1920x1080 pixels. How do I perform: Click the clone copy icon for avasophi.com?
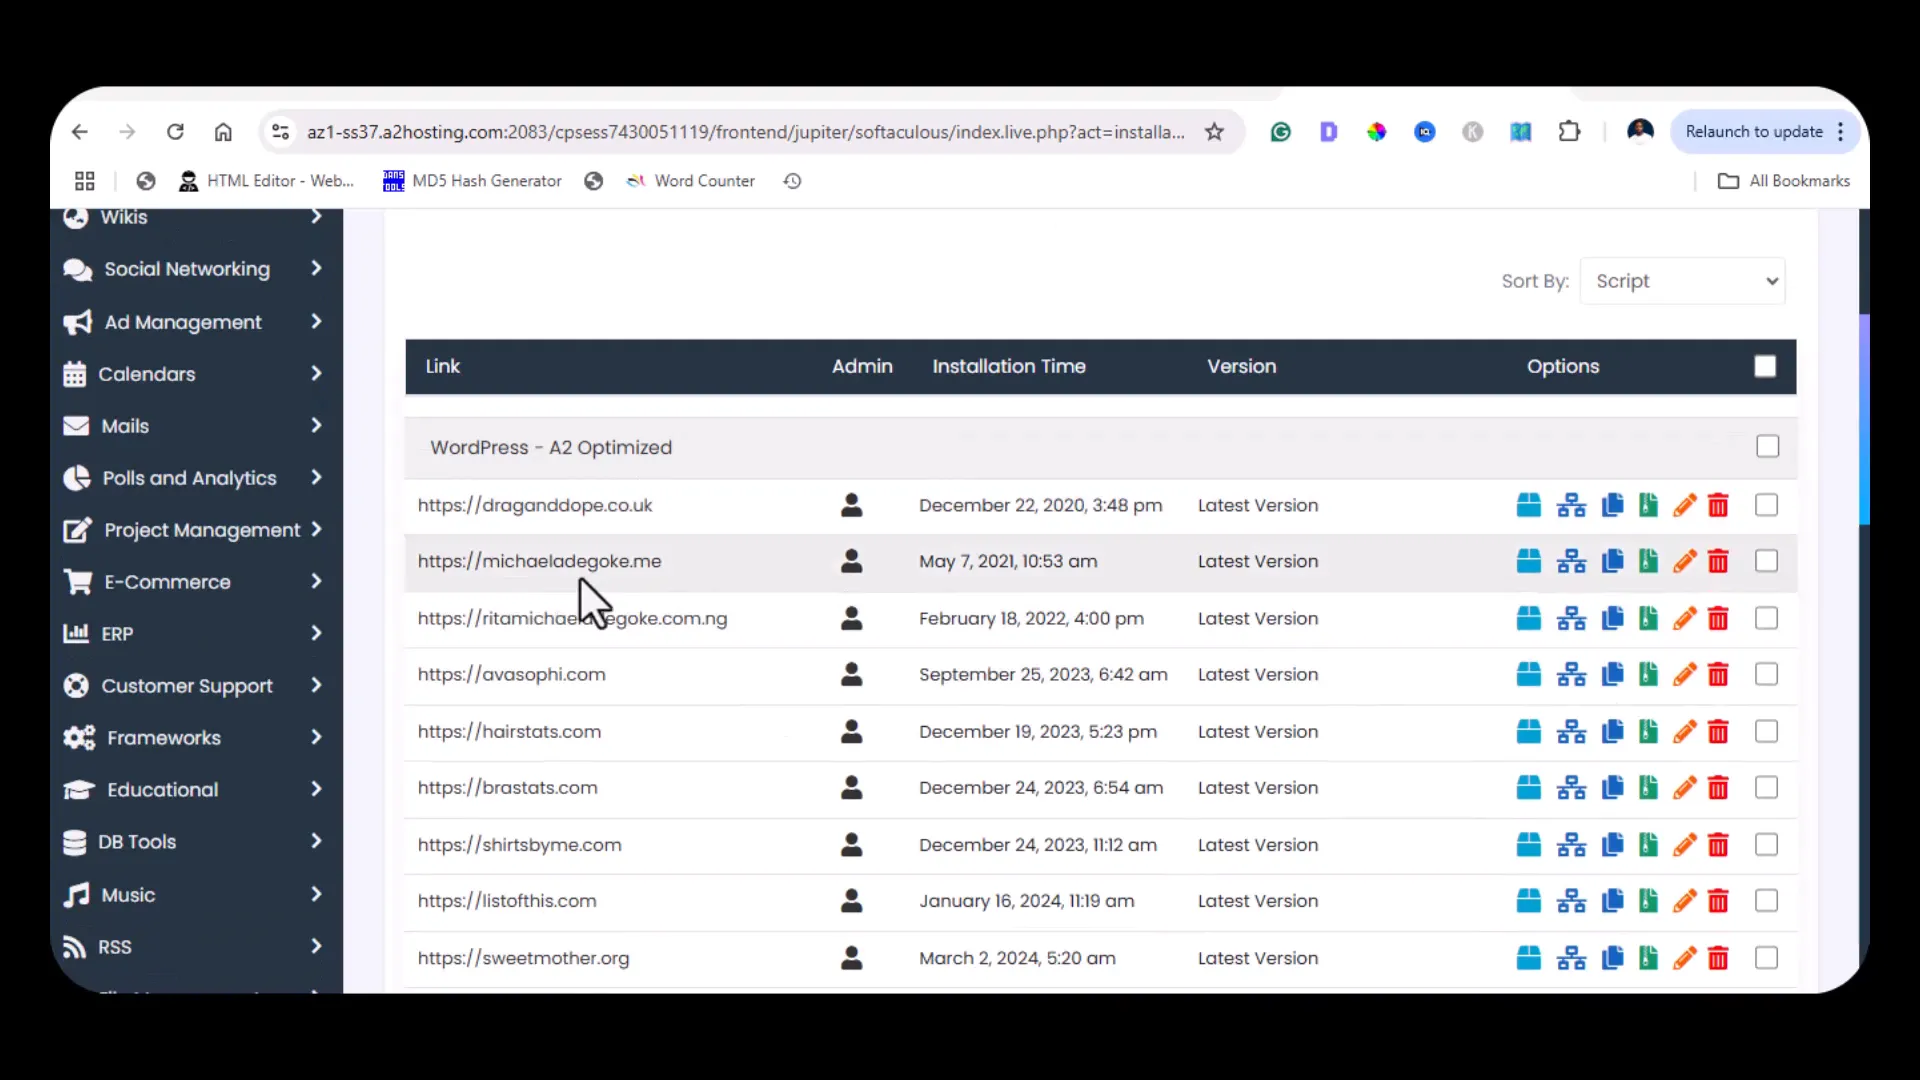click(1612, 675)
